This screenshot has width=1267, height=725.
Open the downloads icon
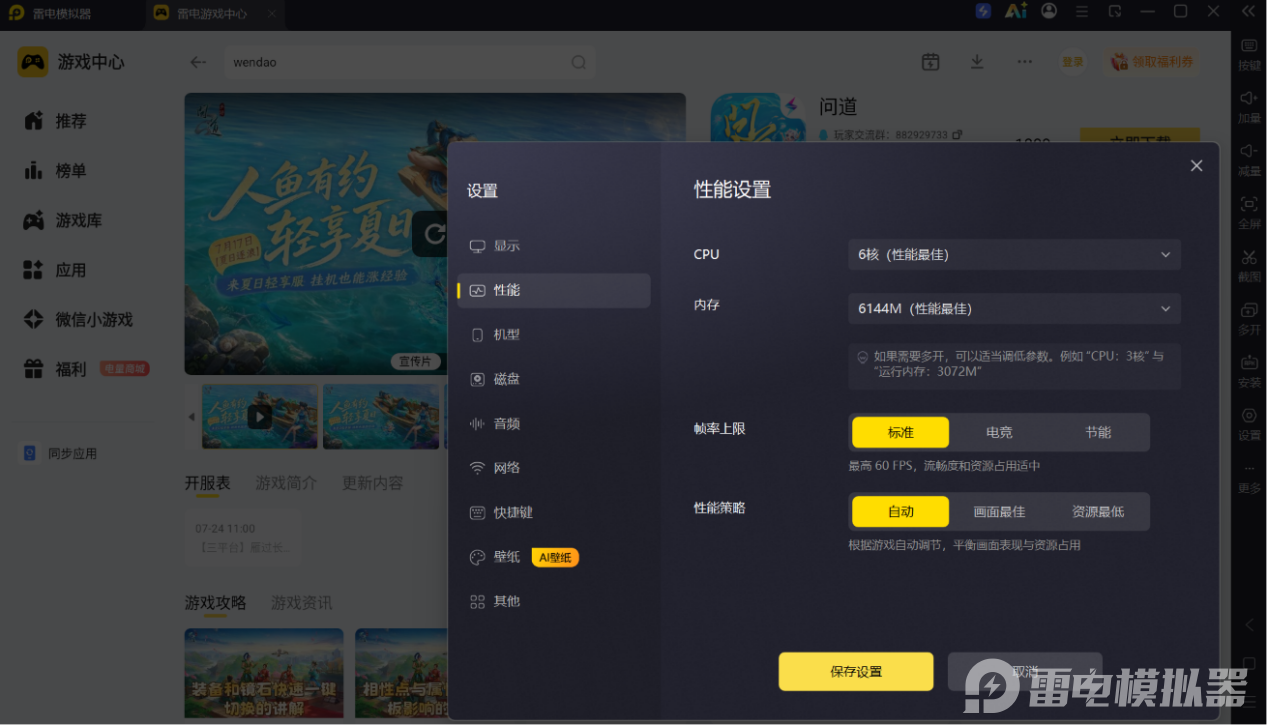[977, 62]
